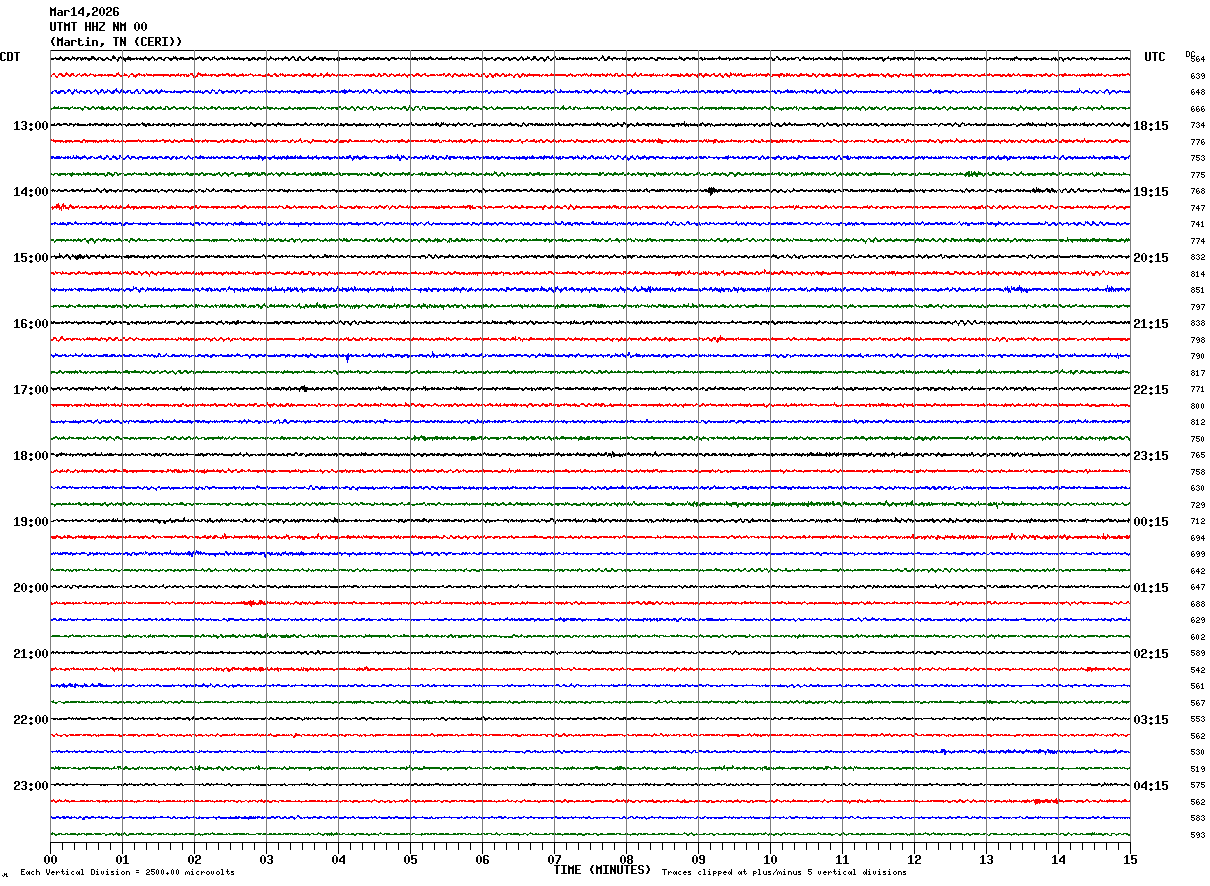Select the "18:00" CDT time label

[x=31, y=456]
